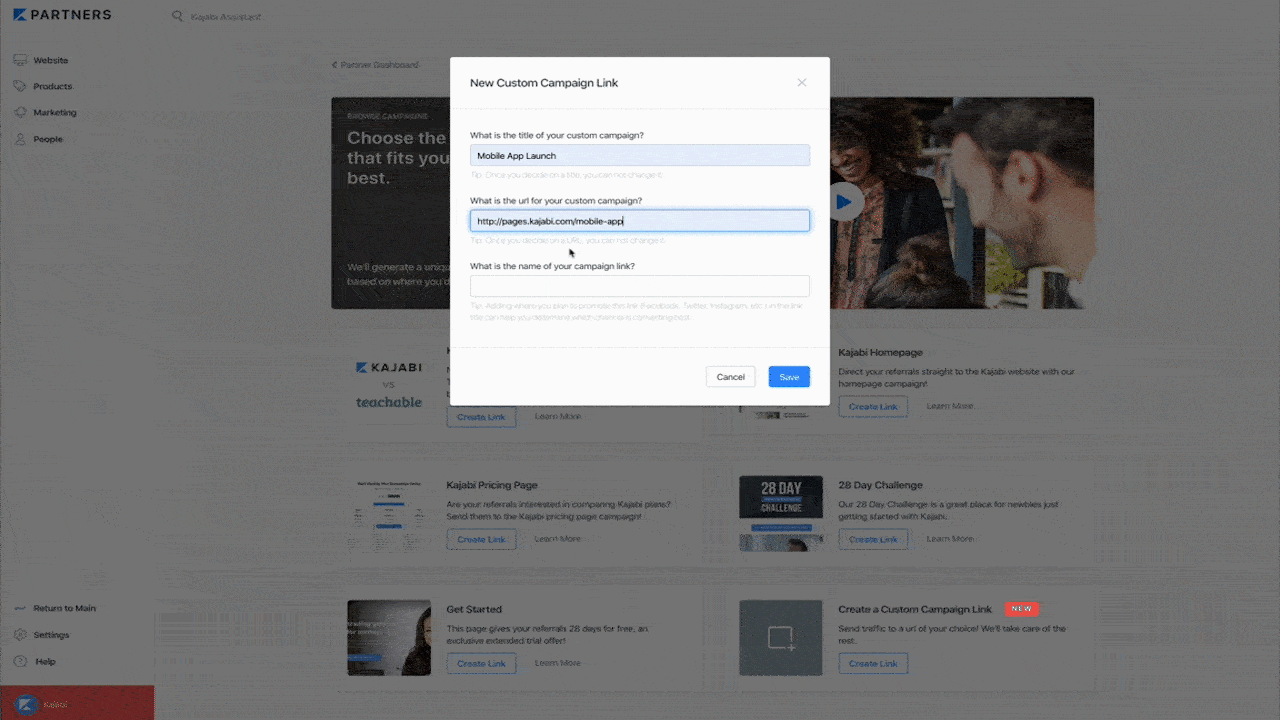This screenshot has width=1280, height=720.
Task: Select Return to Main in sidebar
Action: [x=65, y=608]
